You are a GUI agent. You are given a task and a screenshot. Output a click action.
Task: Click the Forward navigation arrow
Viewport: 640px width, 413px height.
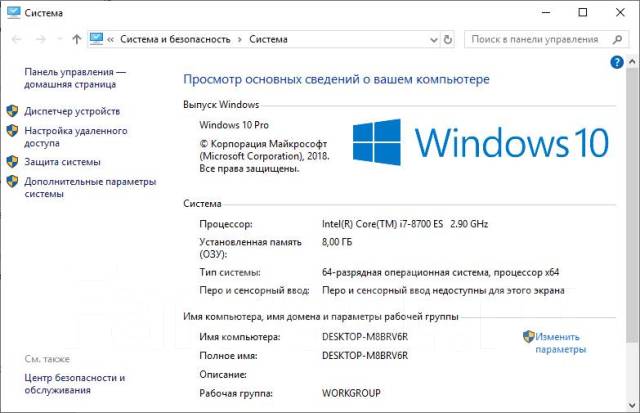click(40, 39)
